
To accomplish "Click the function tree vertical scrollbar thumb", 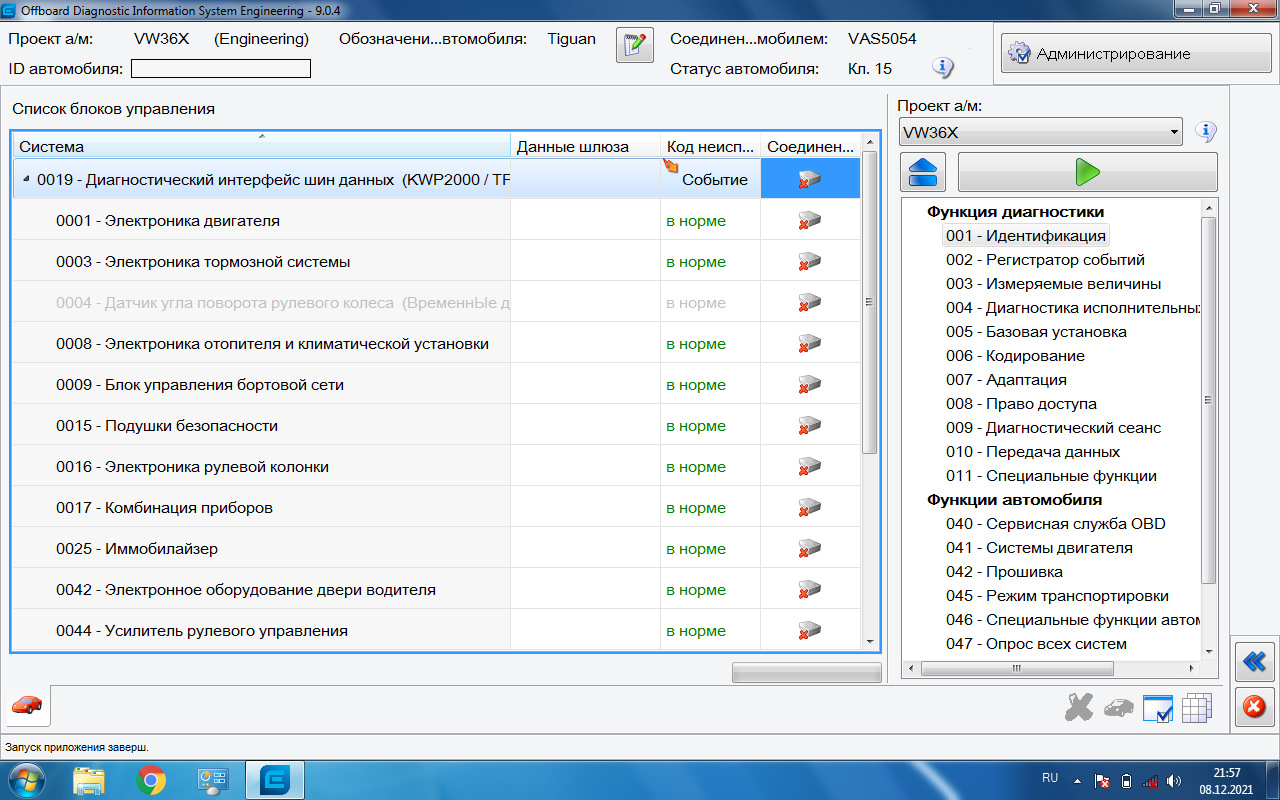I will [1208, 400].
